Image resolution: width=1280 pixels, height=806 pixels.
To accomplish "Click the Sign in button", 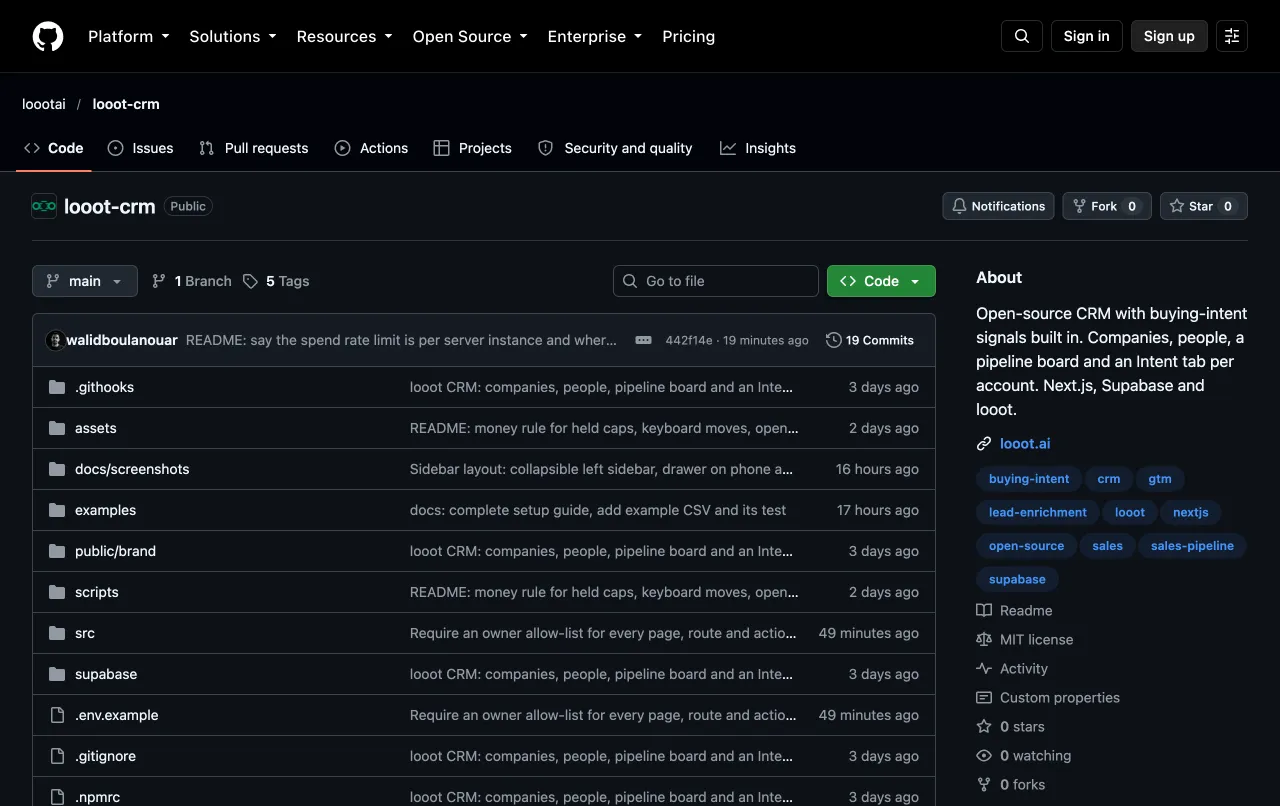I will [1087, 36].
